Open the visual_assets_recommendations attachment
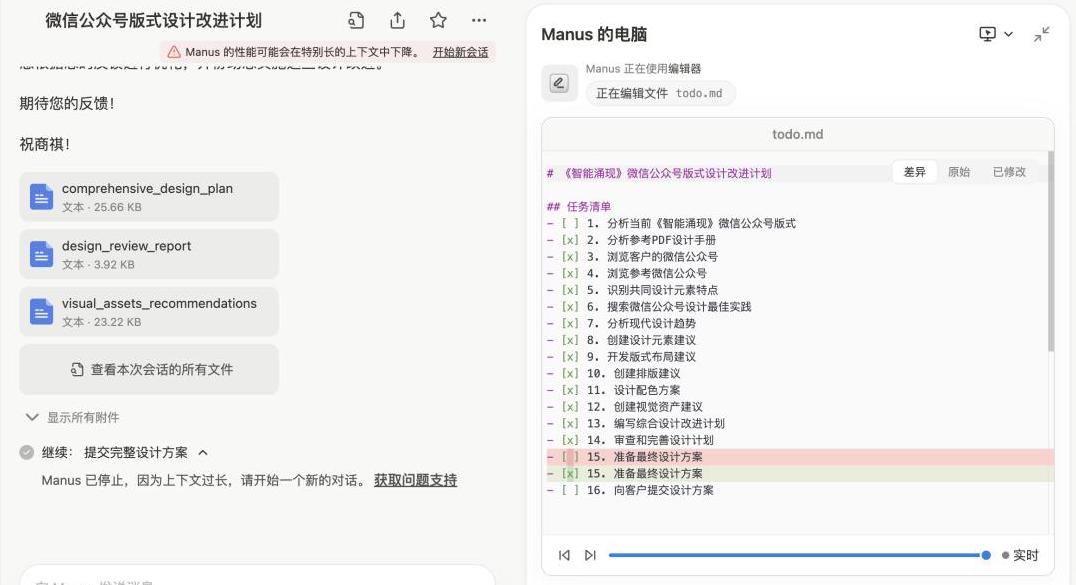Viewport: 1076px width, 585px height. tap(149, 312)
